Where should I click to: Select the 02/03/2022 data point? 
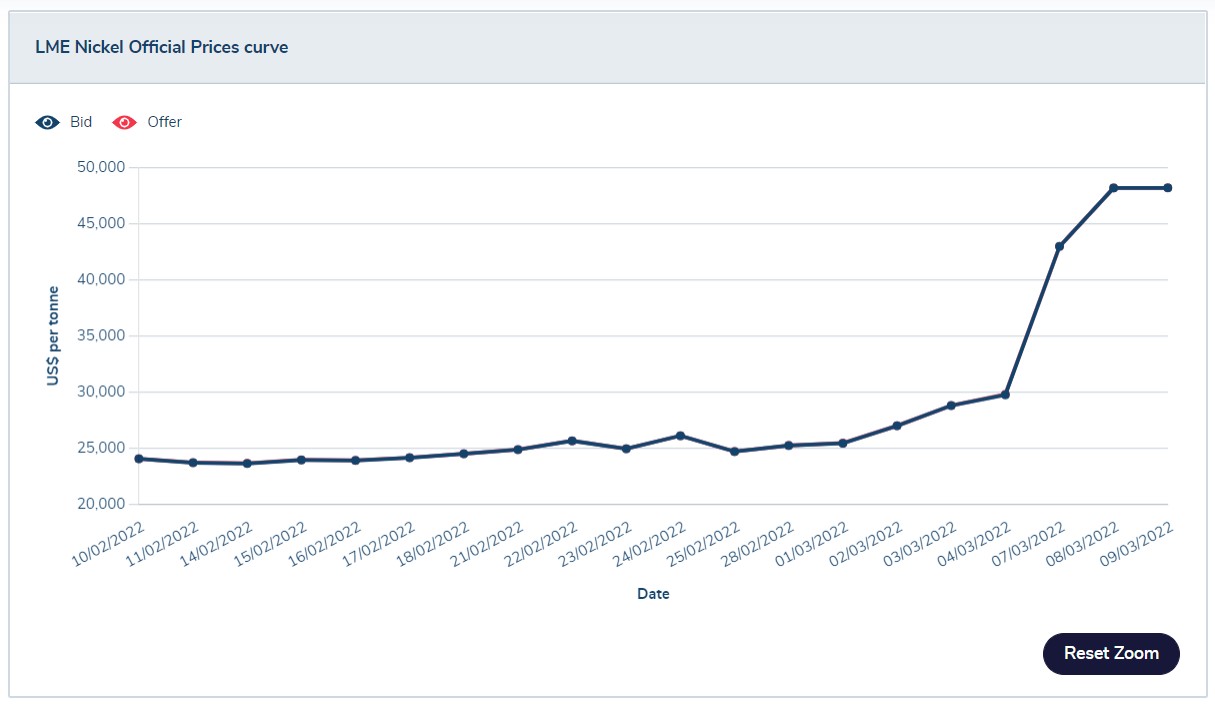point(897,425)
